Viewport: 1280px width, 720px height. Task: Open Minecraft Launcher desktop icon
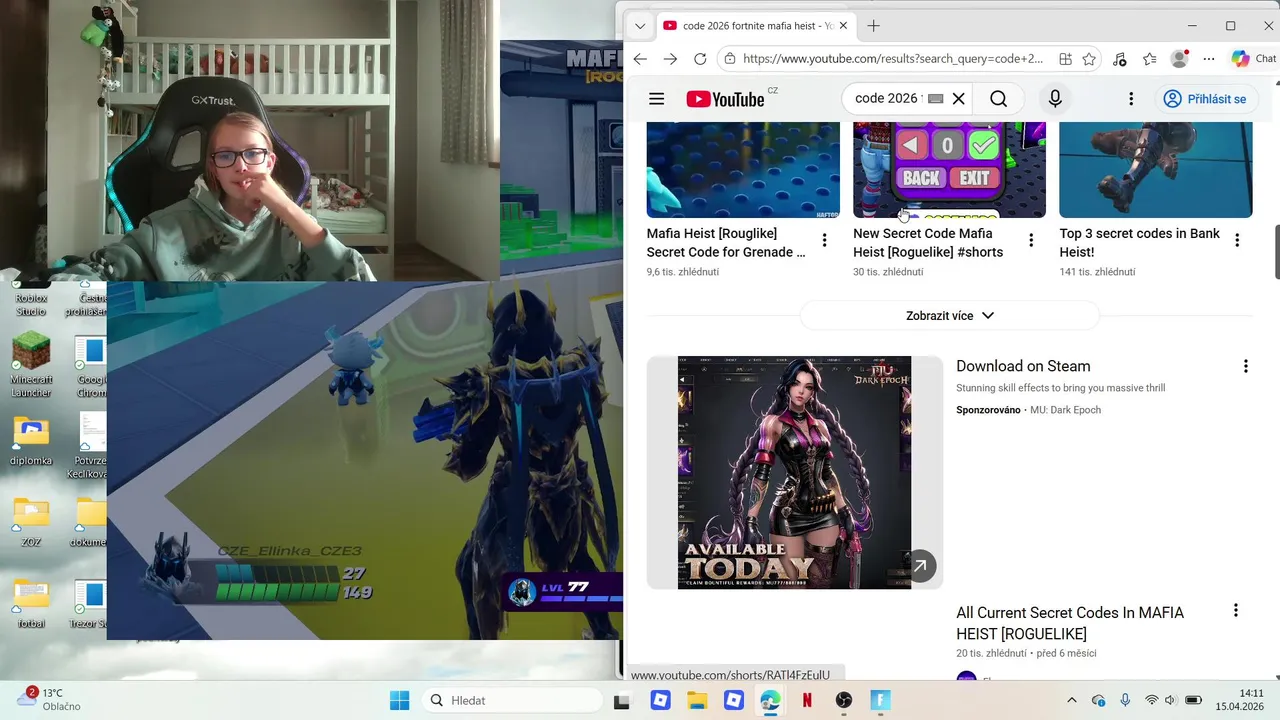pos(31,364)
